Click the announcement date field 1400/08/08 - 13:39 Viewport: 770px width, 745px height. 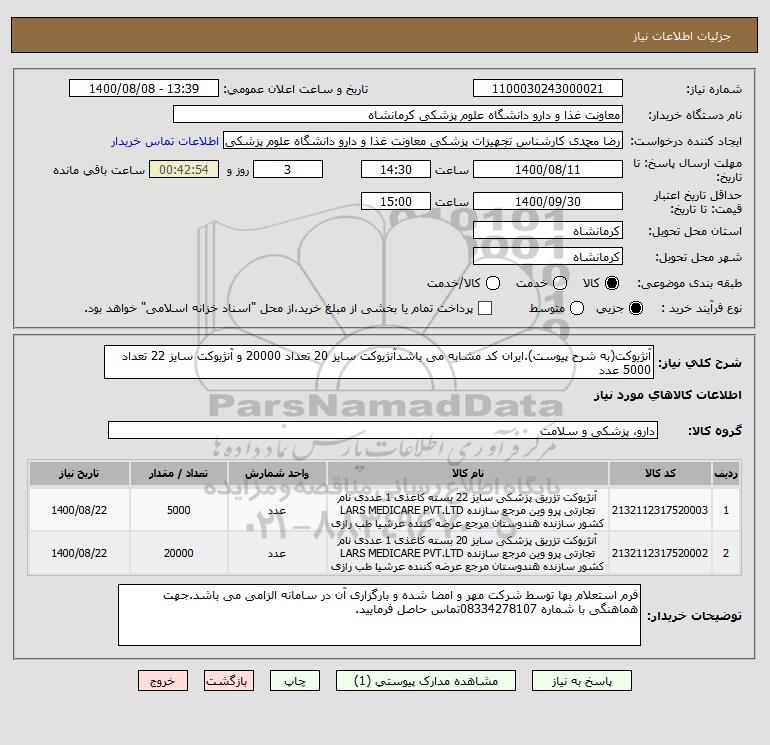(x=144, y=89)
